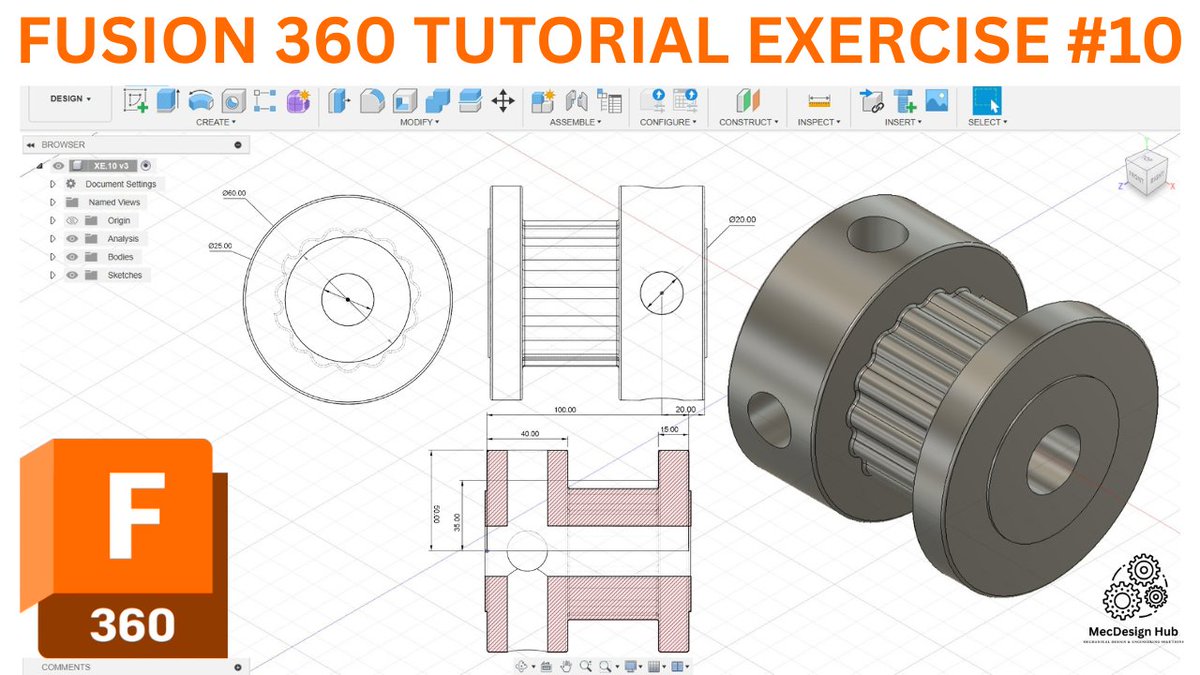Activate the Select tool
Screen dimensions: 1200x675
pos(987,100)
